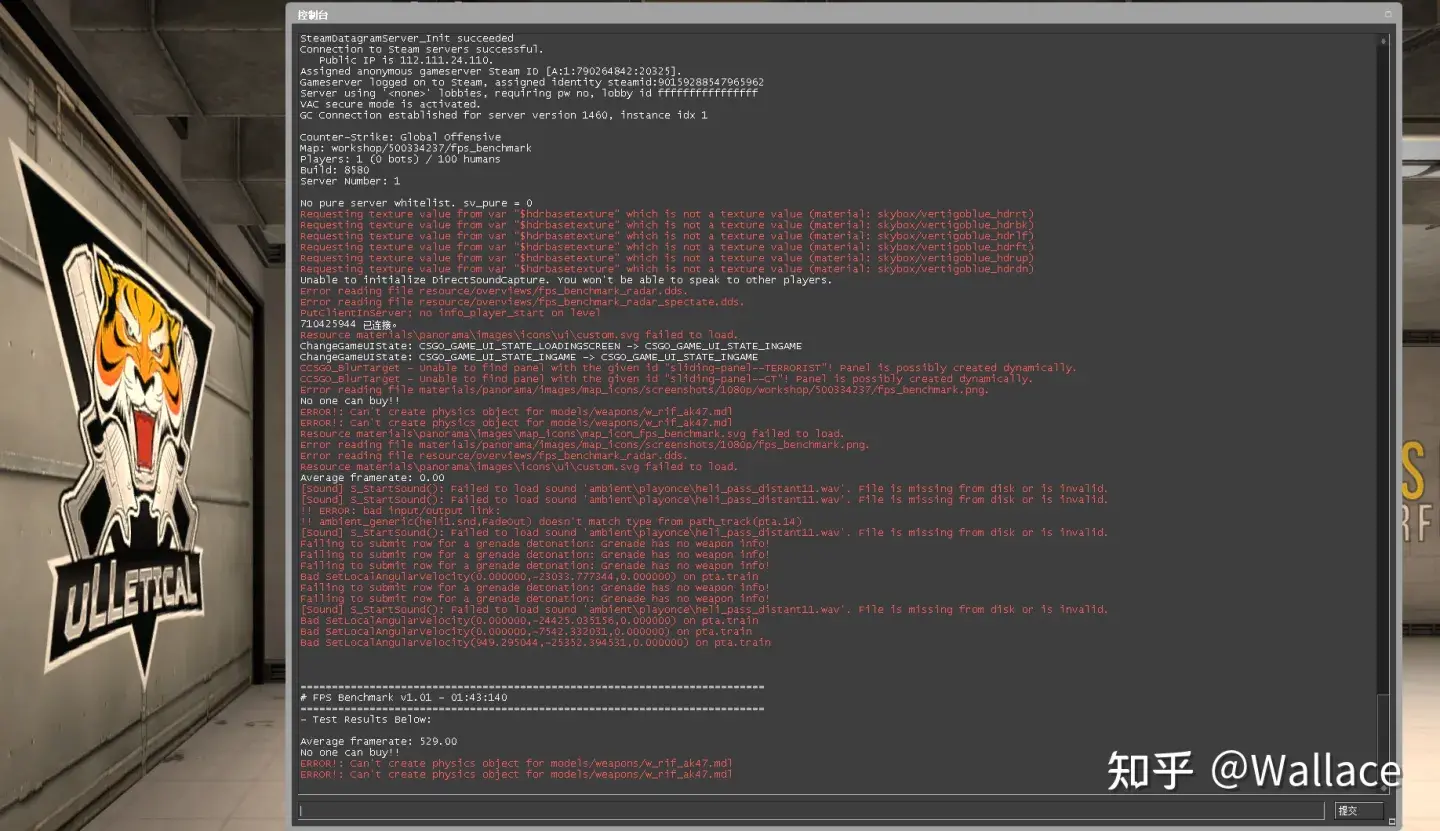
Task: Select the 'Server Number: 1' line
Action: tap(350, 181)
